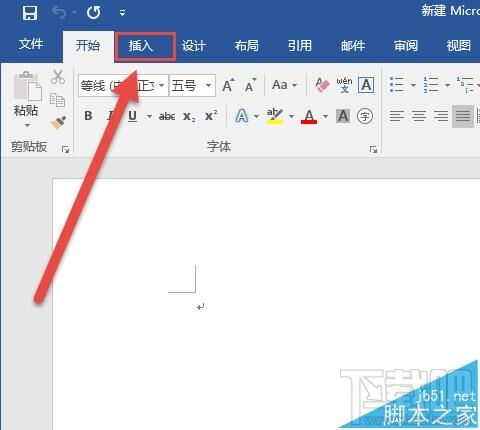
Task: Click the Undo arrow icon
Action: [x=59, y=13]
